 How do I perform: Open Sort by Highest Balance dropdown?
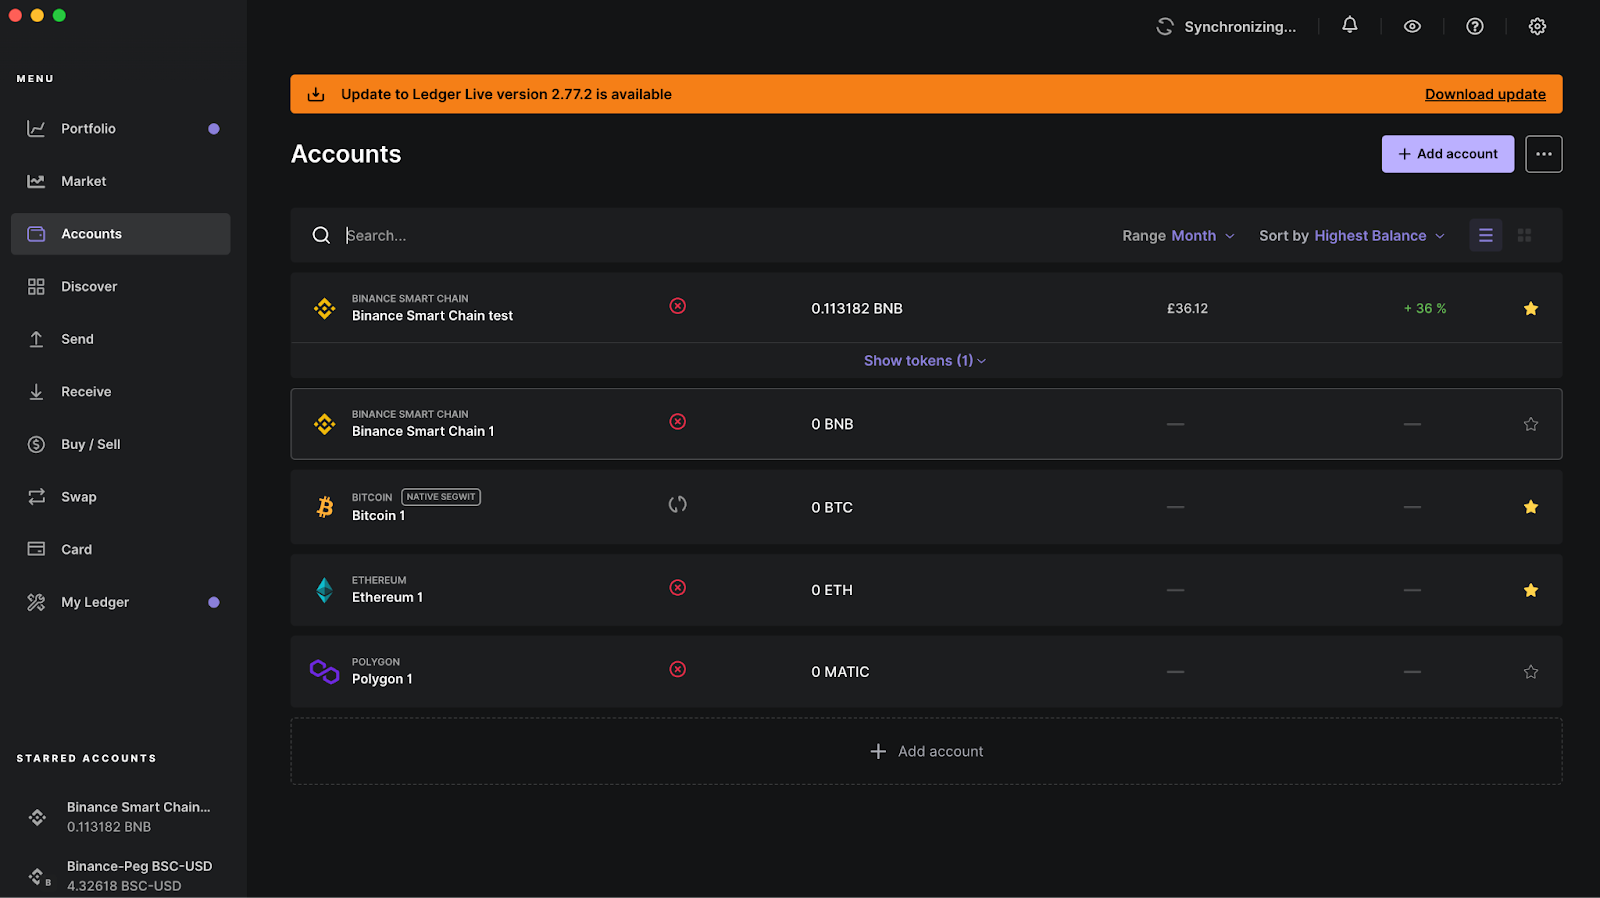[x=1352, y=236]
